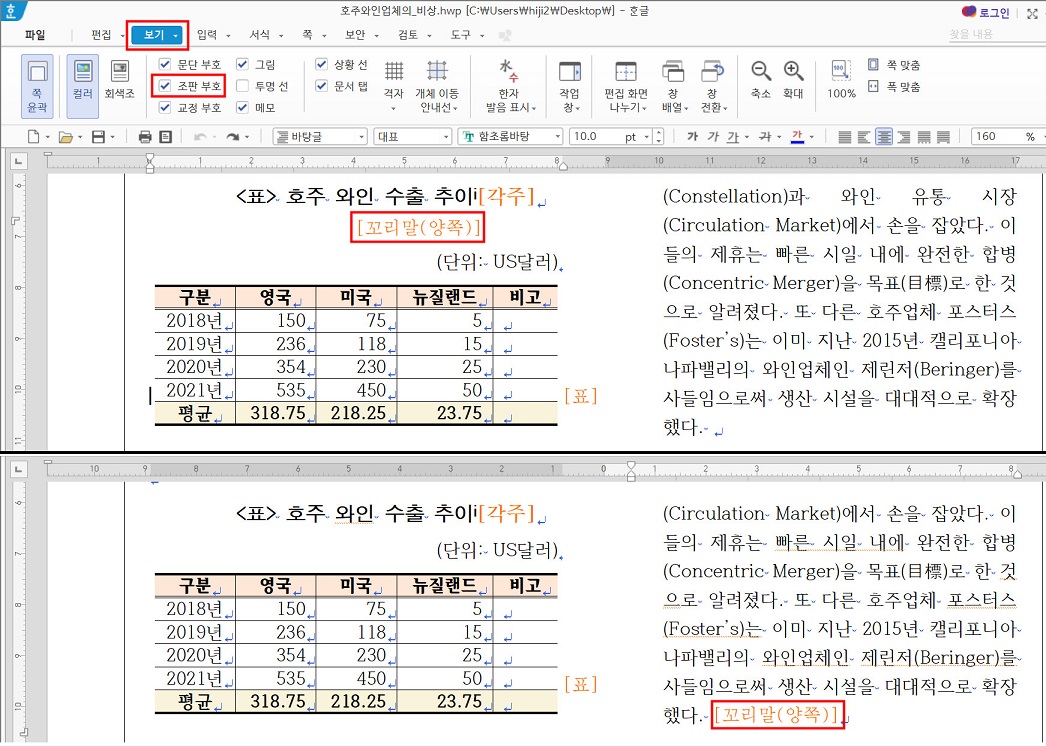This screenshot has height=746, width=1046.
Task: Apply bold 가 formatting
Action: pyautogui.click(x=692, y=137)
